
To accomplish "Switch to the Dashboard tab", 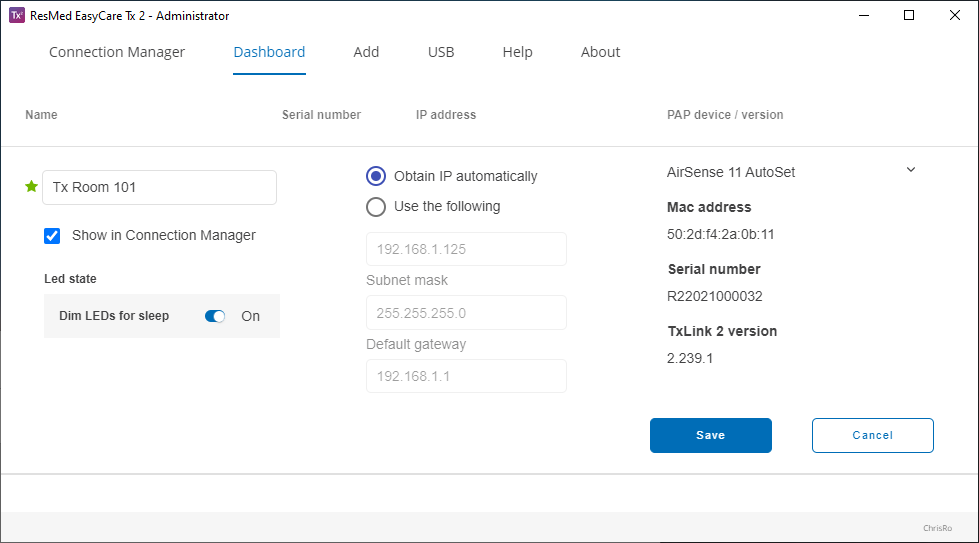I will [269, 52].
